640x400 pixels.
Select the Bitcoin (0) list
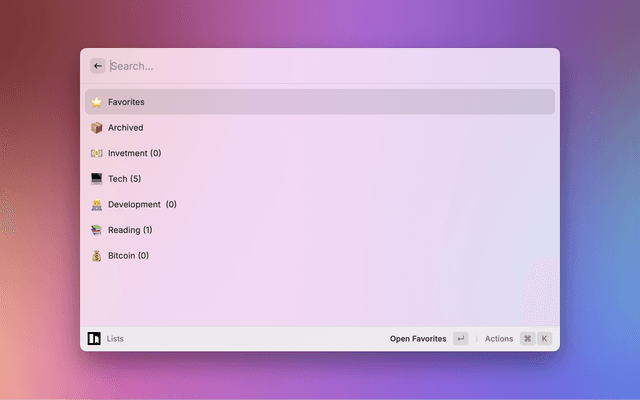point(128,256)
